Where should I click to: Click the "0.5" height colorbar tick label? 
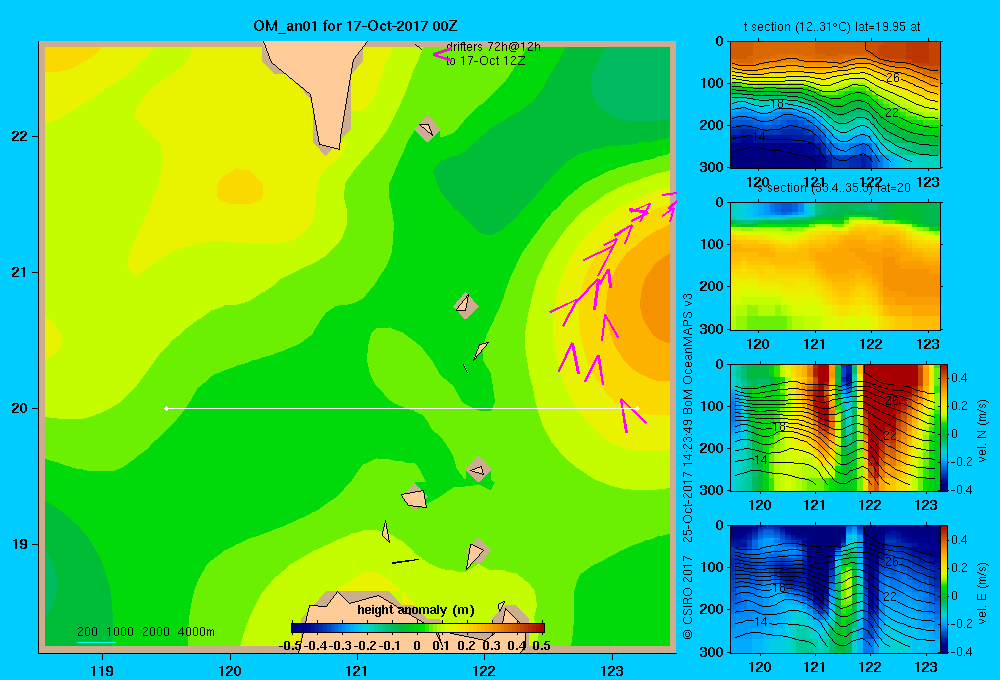(x=541, y=645)
